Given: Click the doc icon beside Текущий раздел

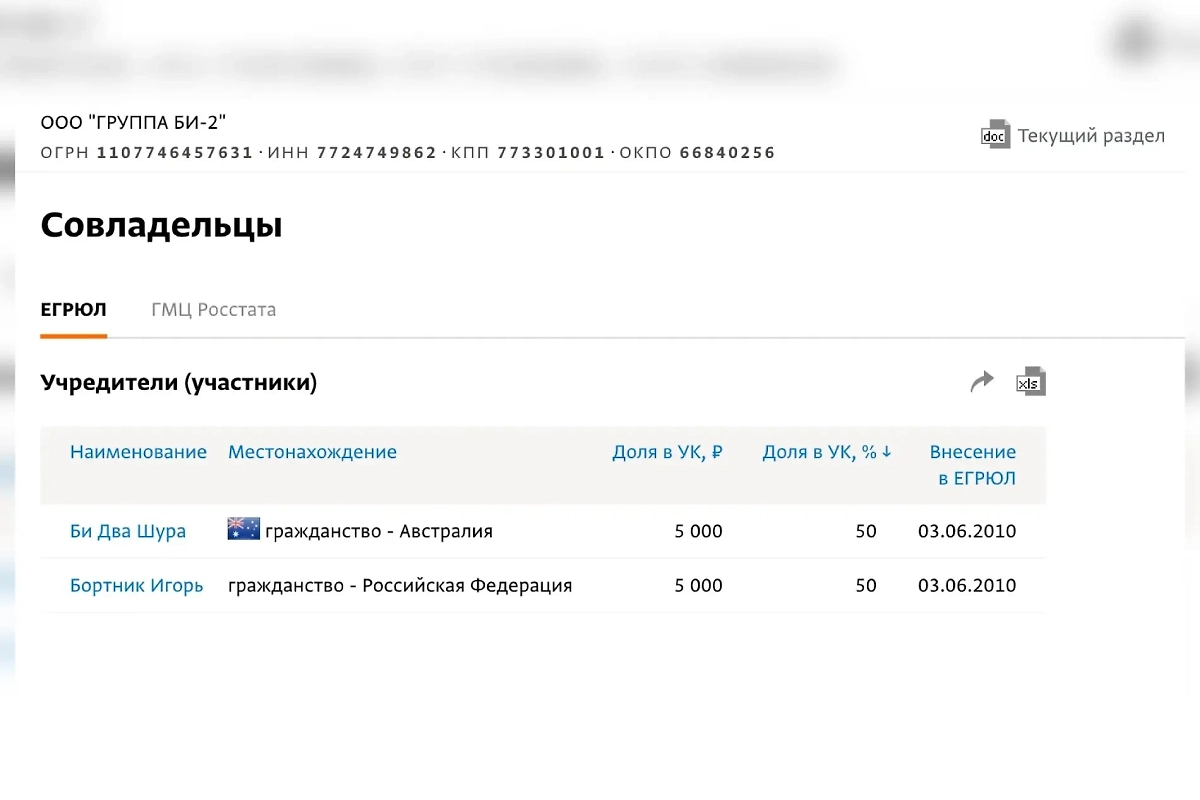Looking at the screenshot, I should point(994,134).
